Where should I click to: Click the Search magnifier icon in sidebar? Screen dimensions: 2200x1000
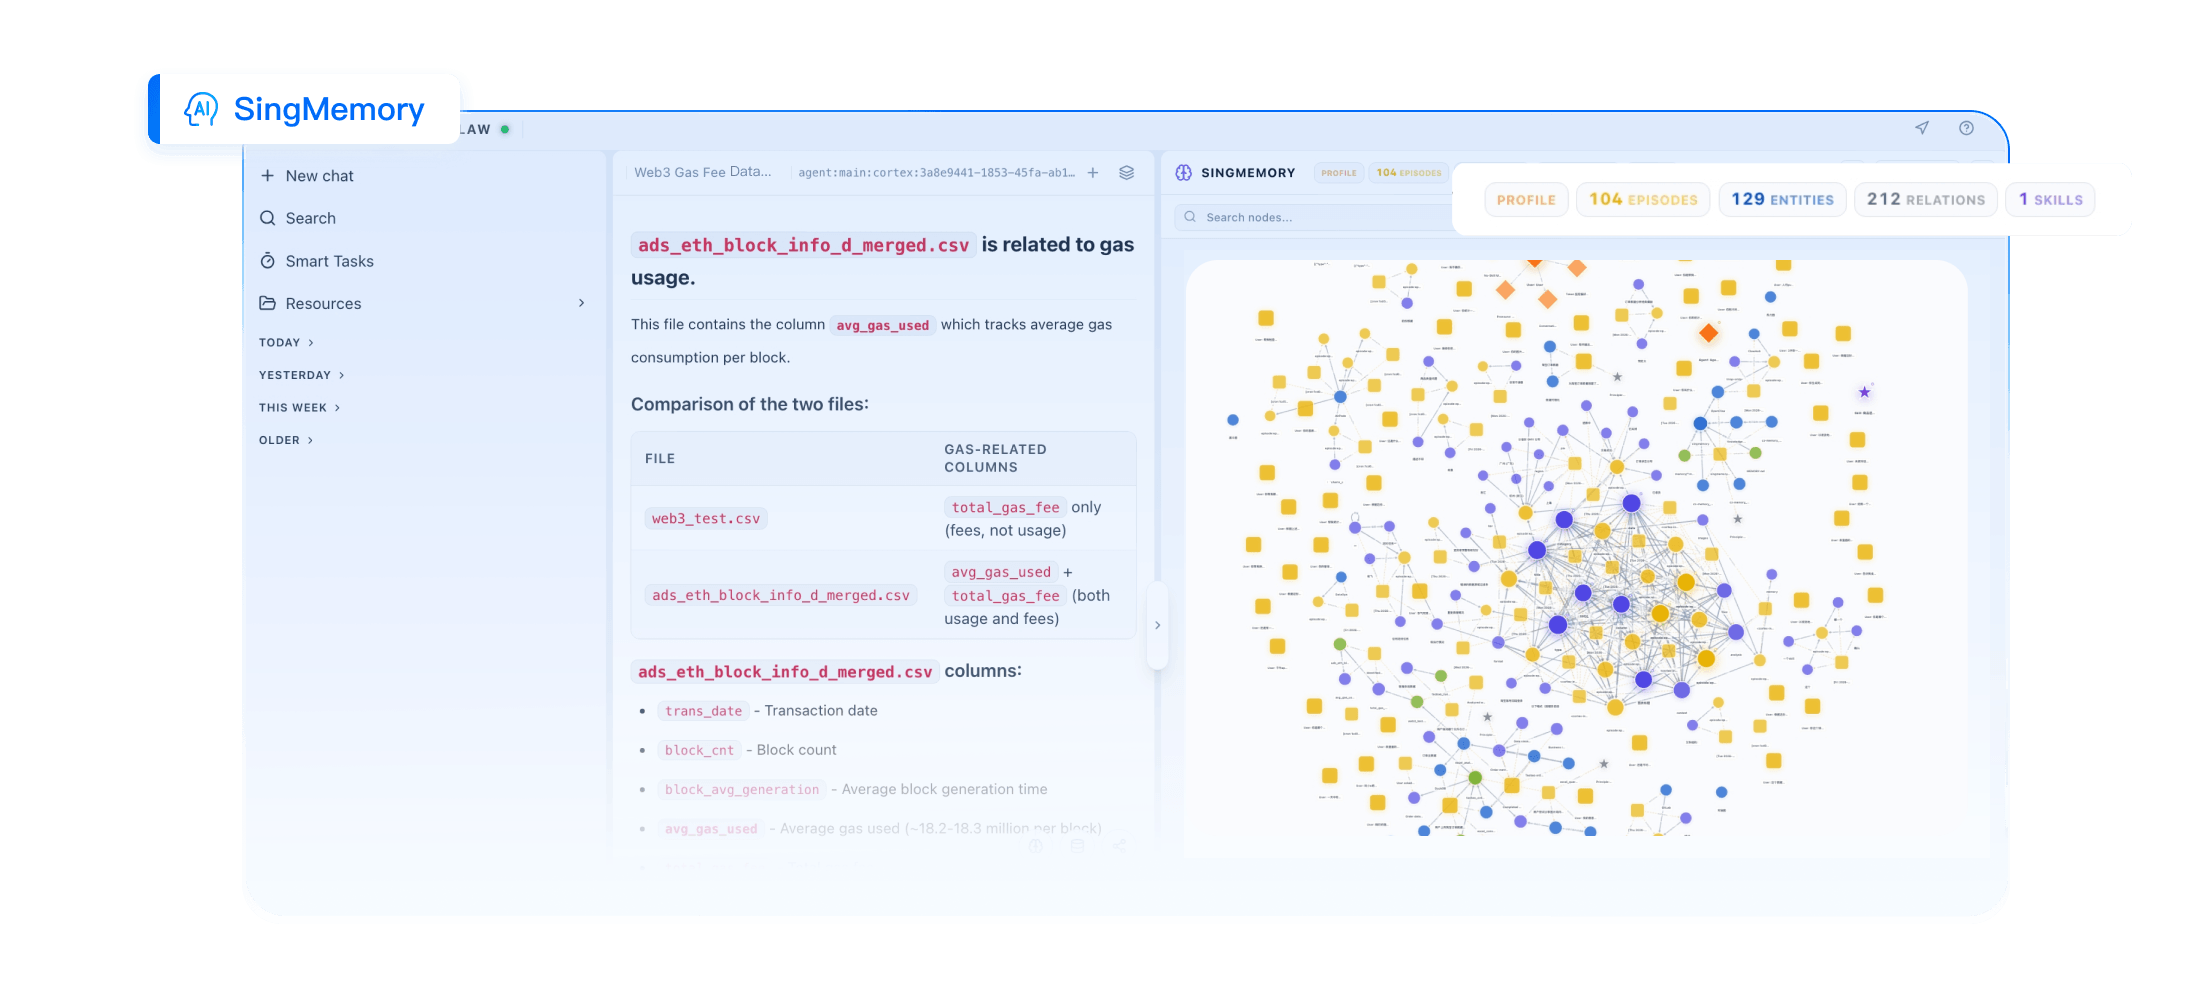(x=267, y=218)
